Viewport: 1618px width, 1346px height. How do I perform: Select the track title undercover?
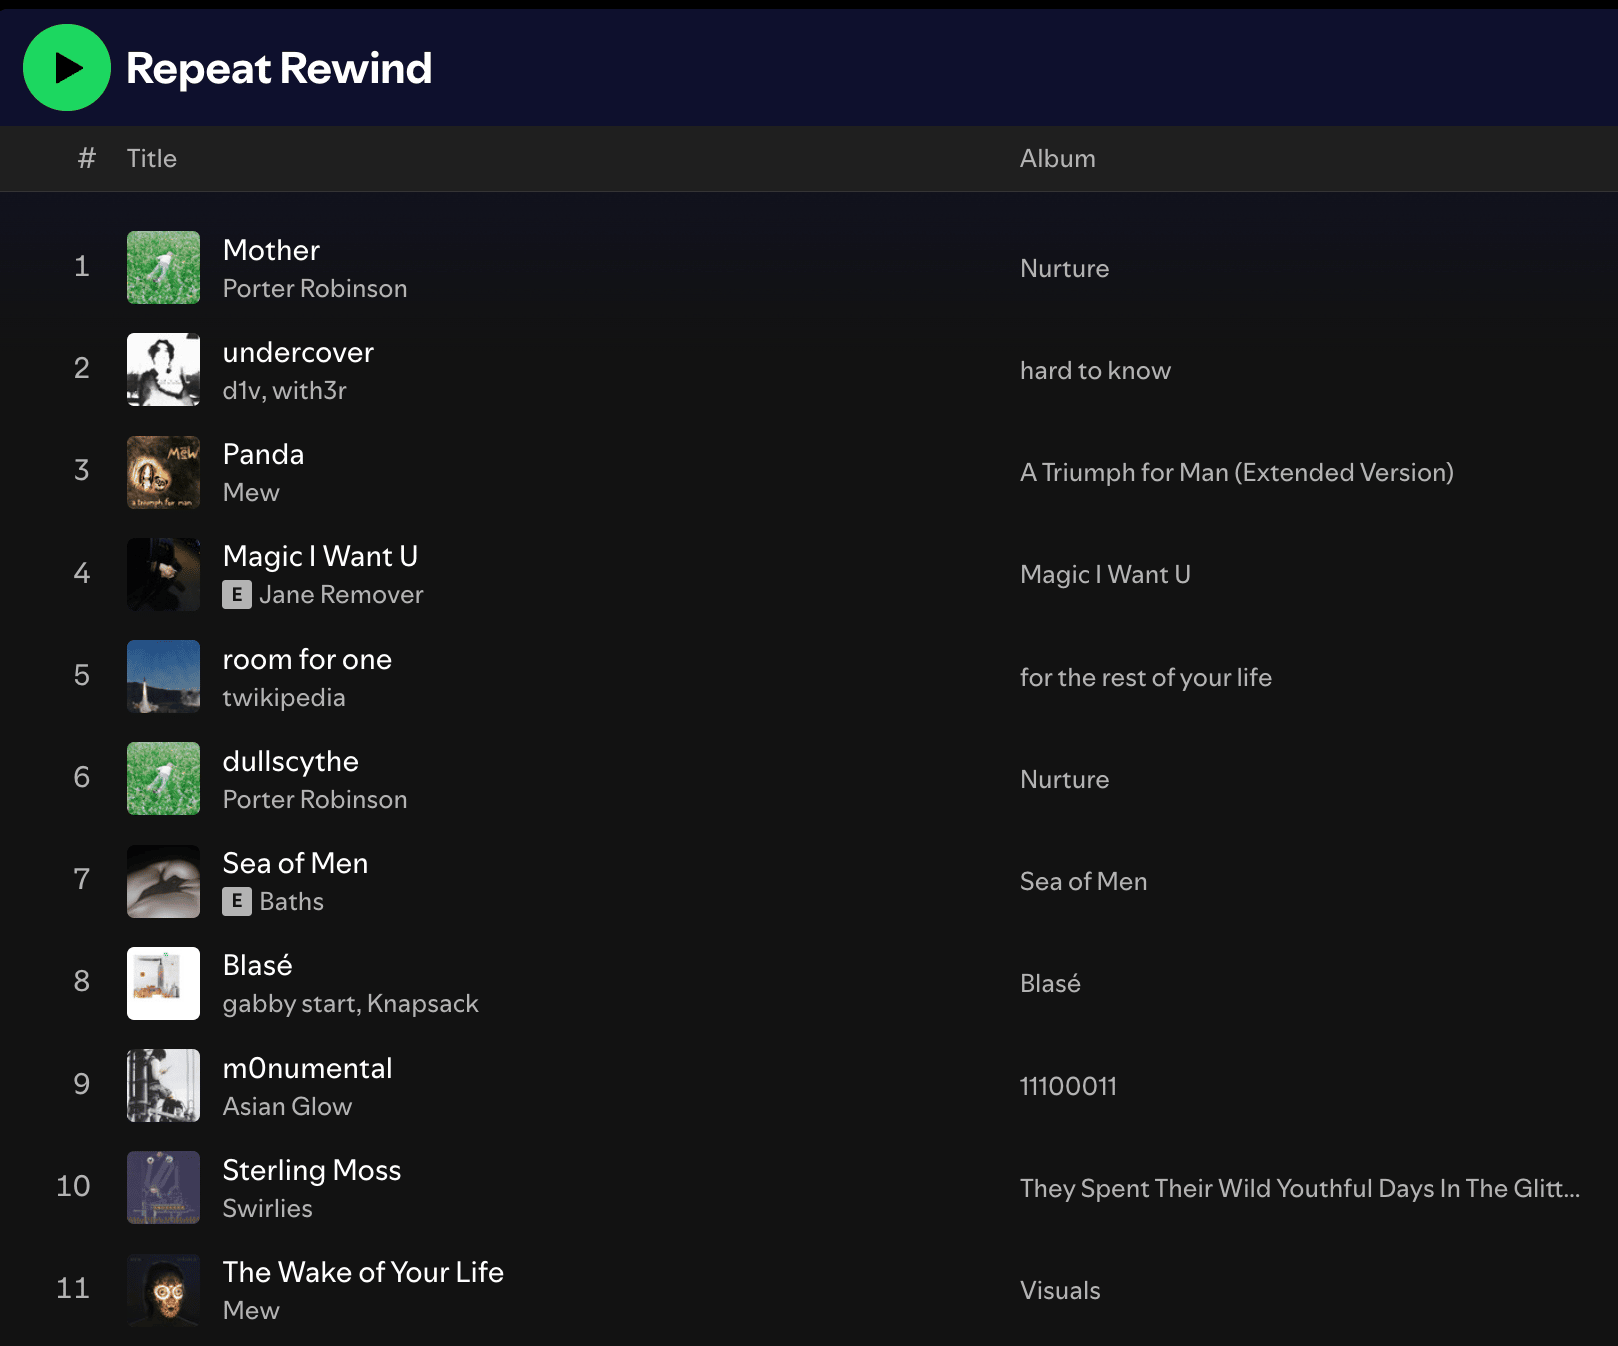[x=298, y=352]
